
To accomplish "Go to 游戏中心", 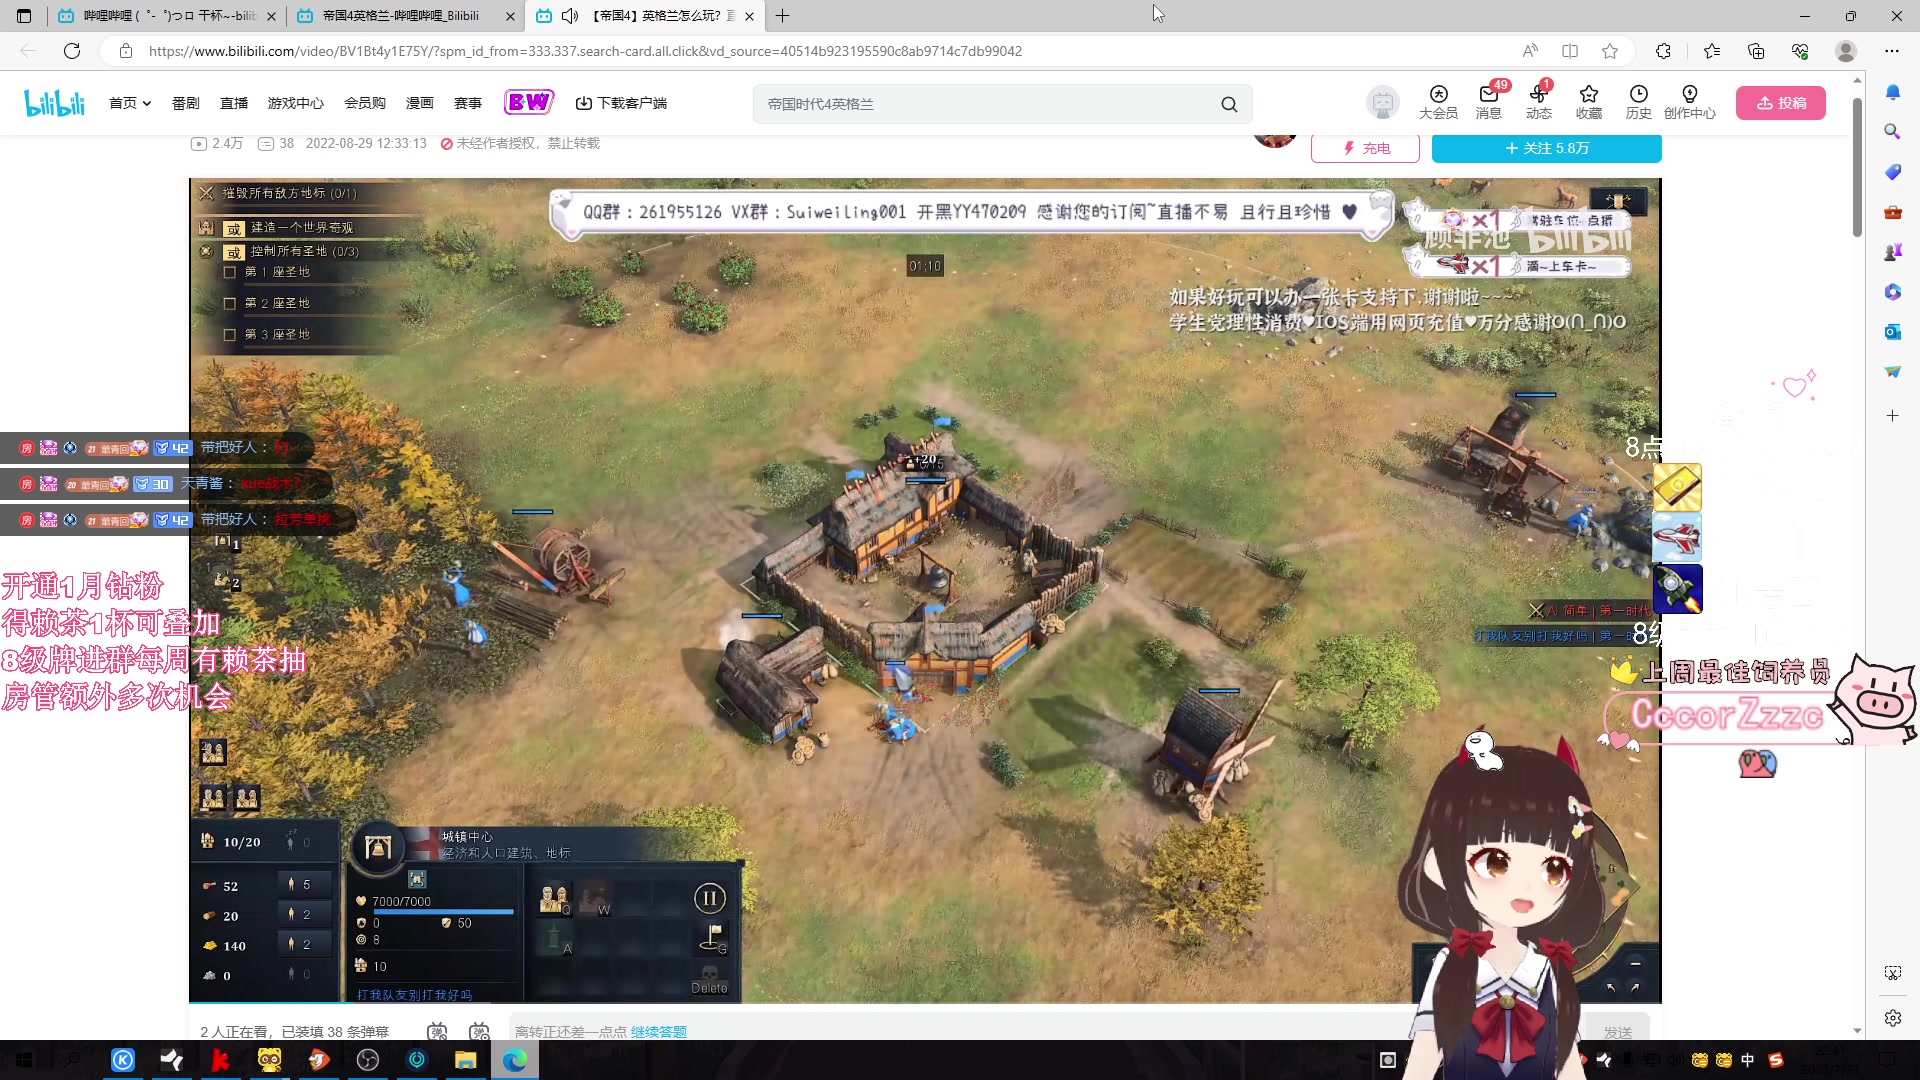I will (296, 103).
